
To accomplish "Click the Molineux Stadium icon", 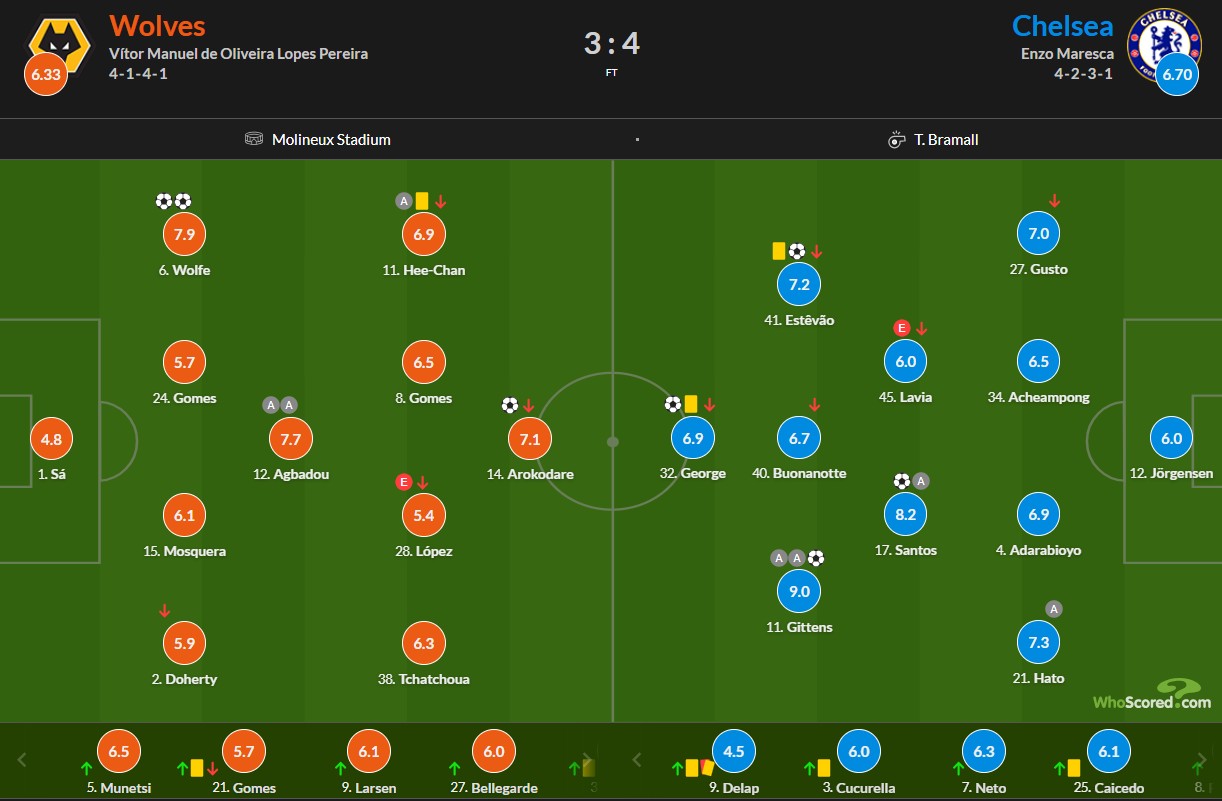I will (x=254, y=139).
